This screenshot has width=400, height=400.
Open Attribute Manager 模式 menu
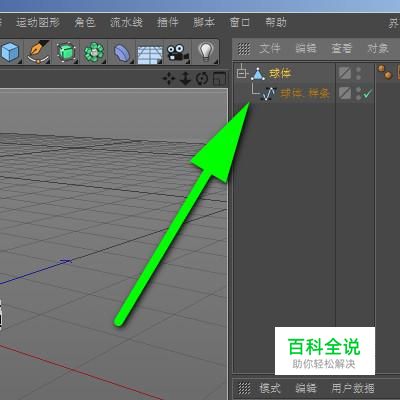(270, 388)
